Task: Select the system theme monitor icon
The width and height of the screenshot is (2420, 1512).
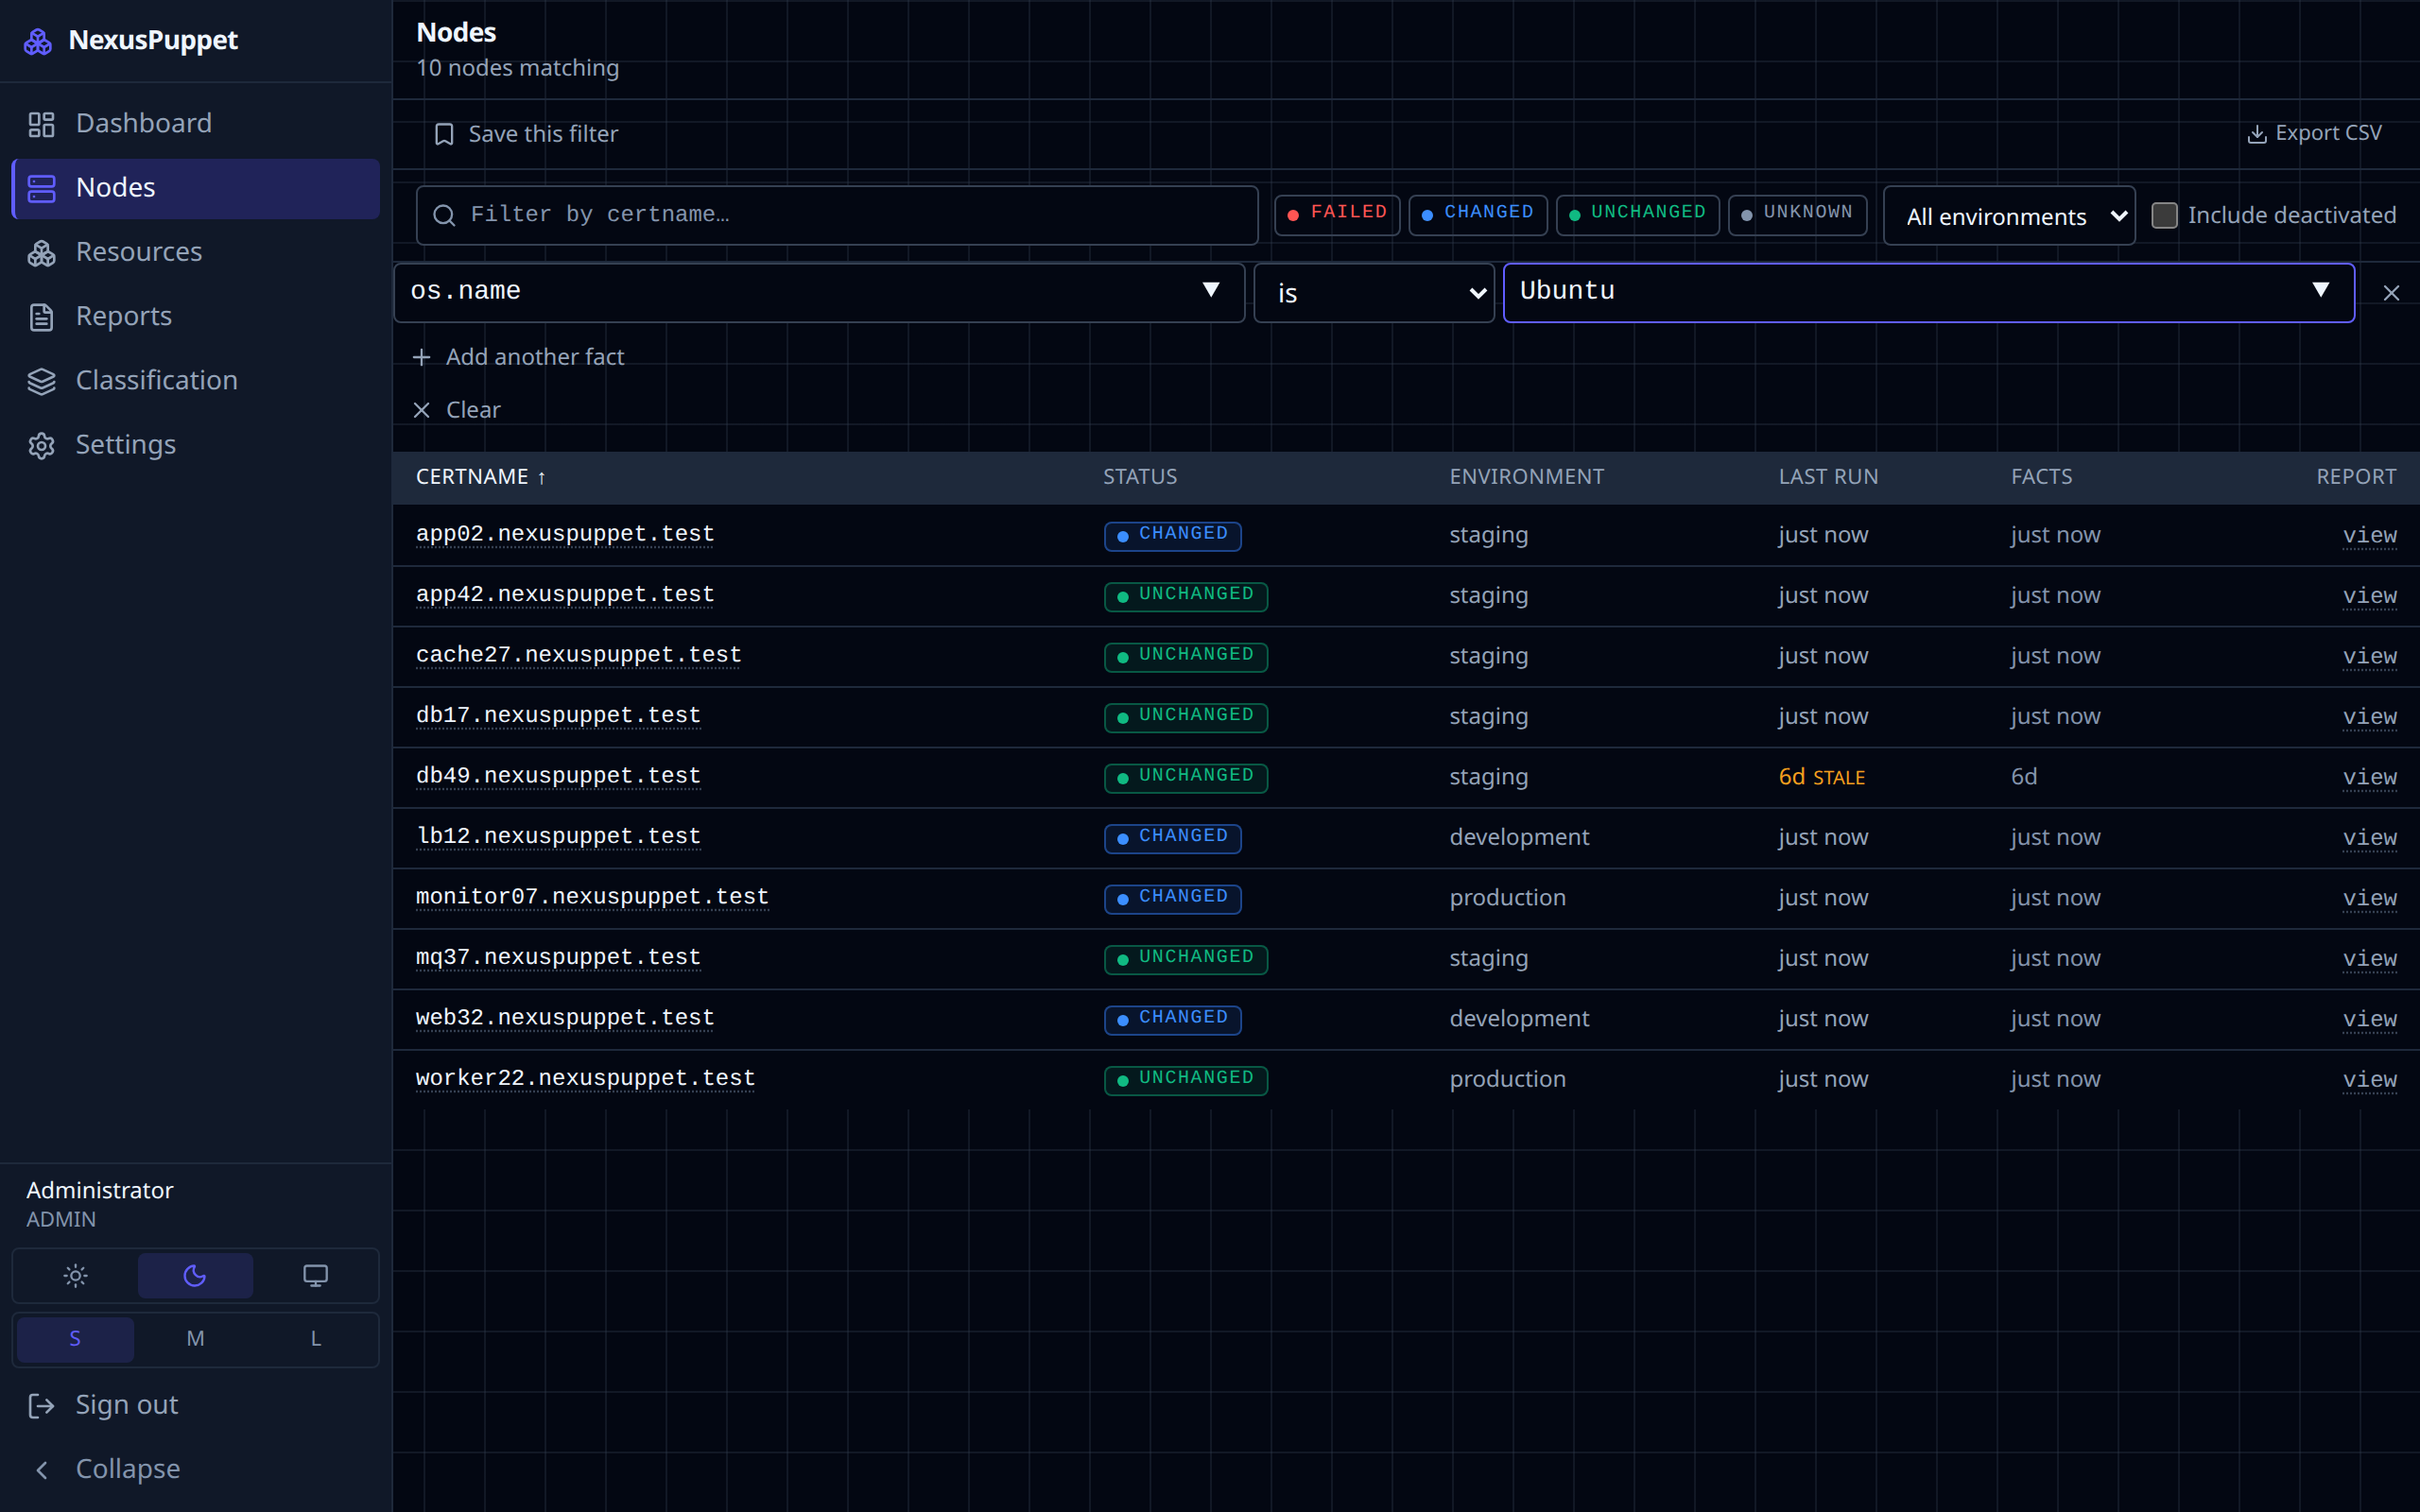Action: 315,1276
